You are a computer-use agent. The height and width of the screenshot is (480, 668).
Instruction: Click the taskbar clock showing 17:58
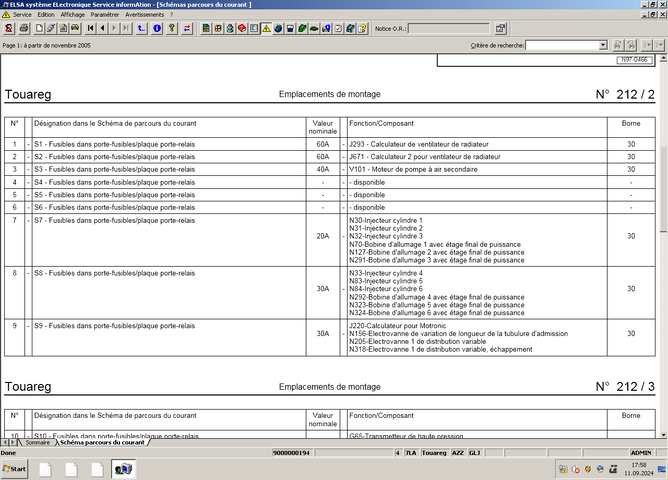(x=639, y=465)
